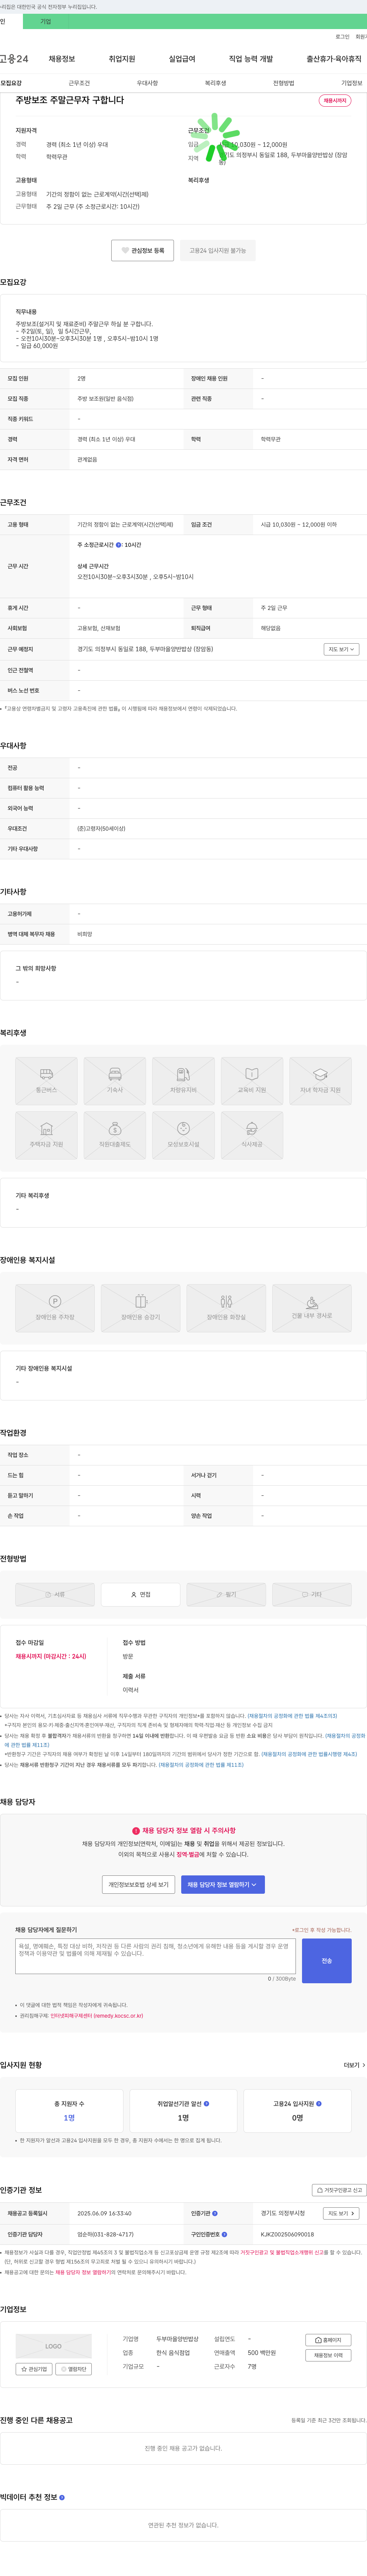
Task: Click the 서류 selection method icon
Action: pos(55,1594)
